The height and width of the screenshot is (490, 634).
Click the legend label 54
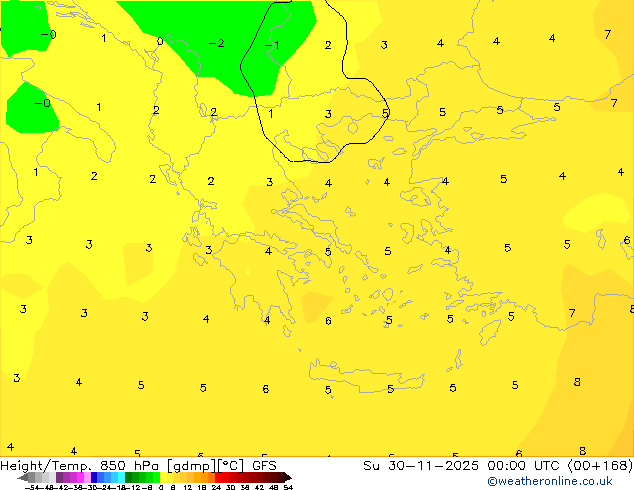(287, 488)
